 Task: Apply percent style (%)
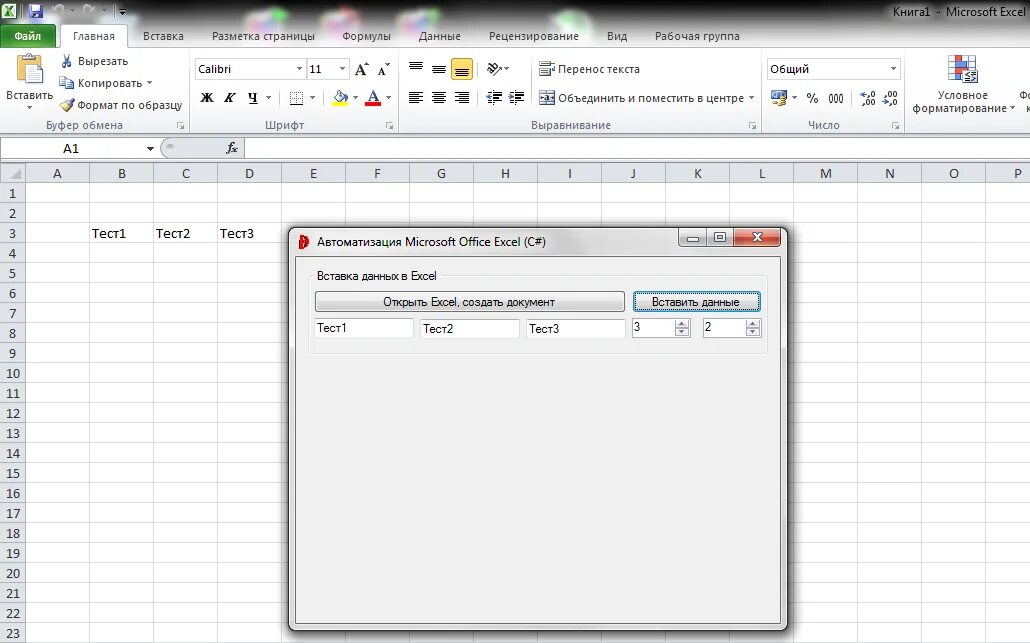click(813, 98)
